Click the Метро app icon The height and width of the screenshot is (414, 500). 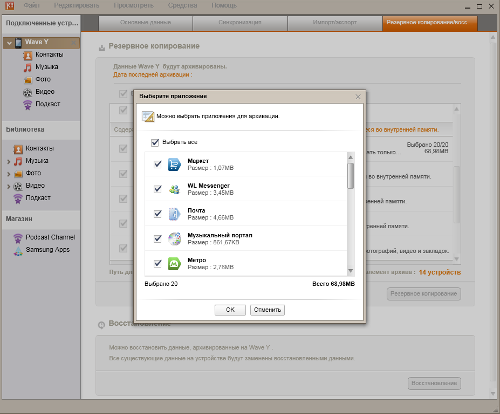pos(174,264)
